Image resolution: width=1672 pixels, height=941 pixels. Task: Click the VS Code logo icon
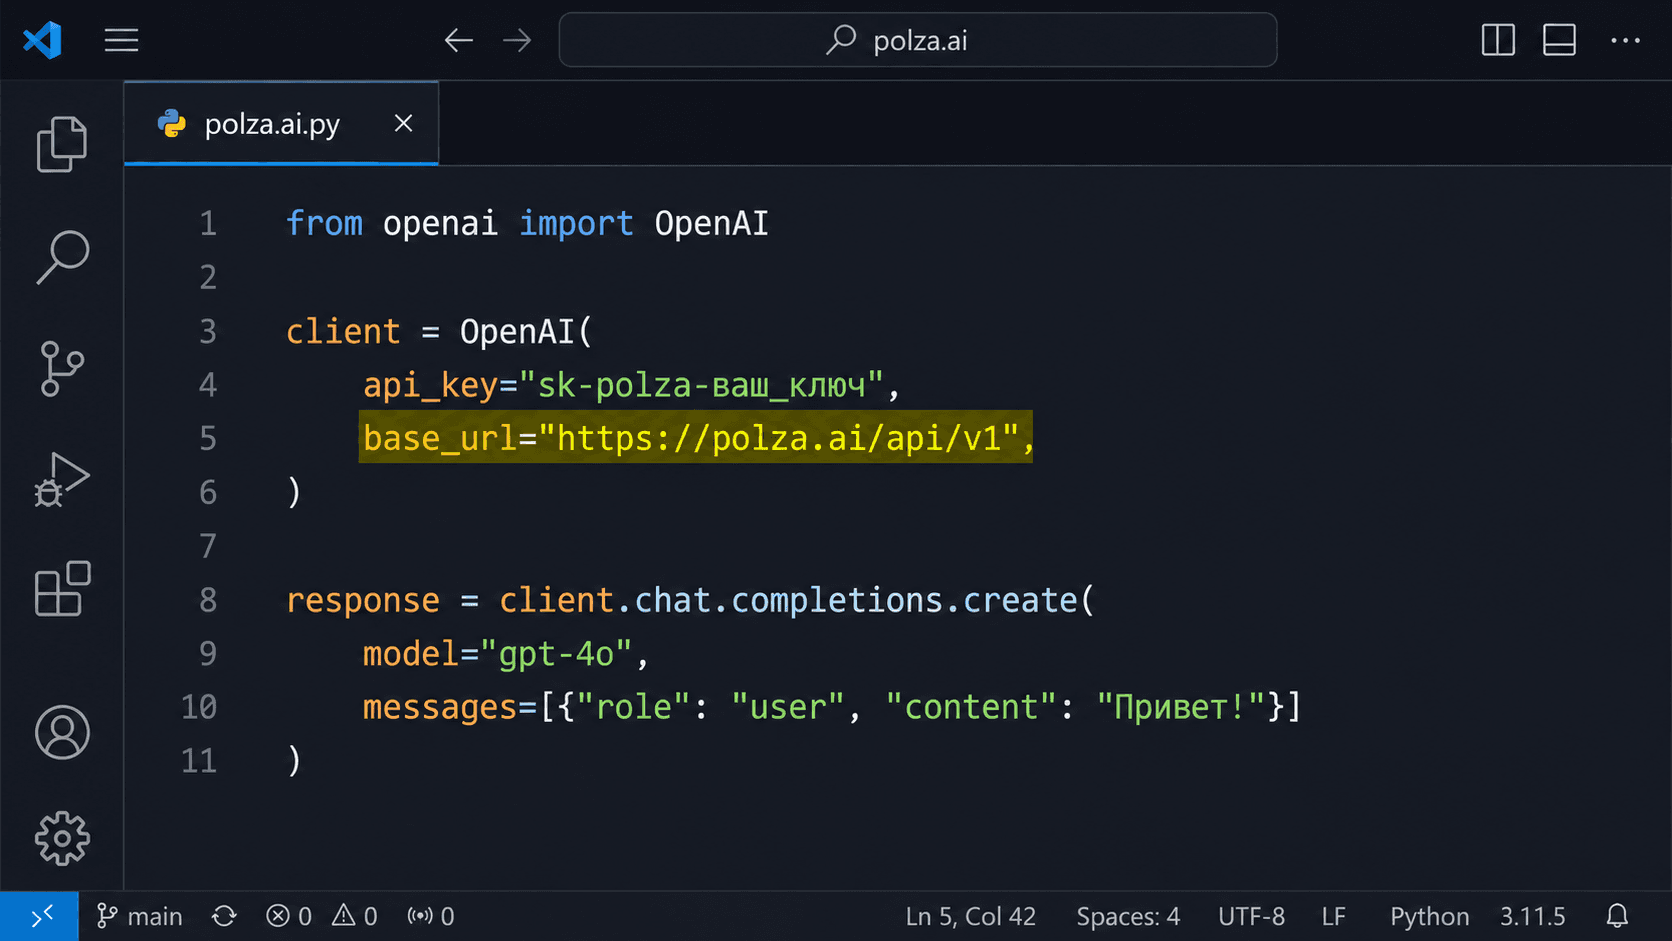[42, 40]
